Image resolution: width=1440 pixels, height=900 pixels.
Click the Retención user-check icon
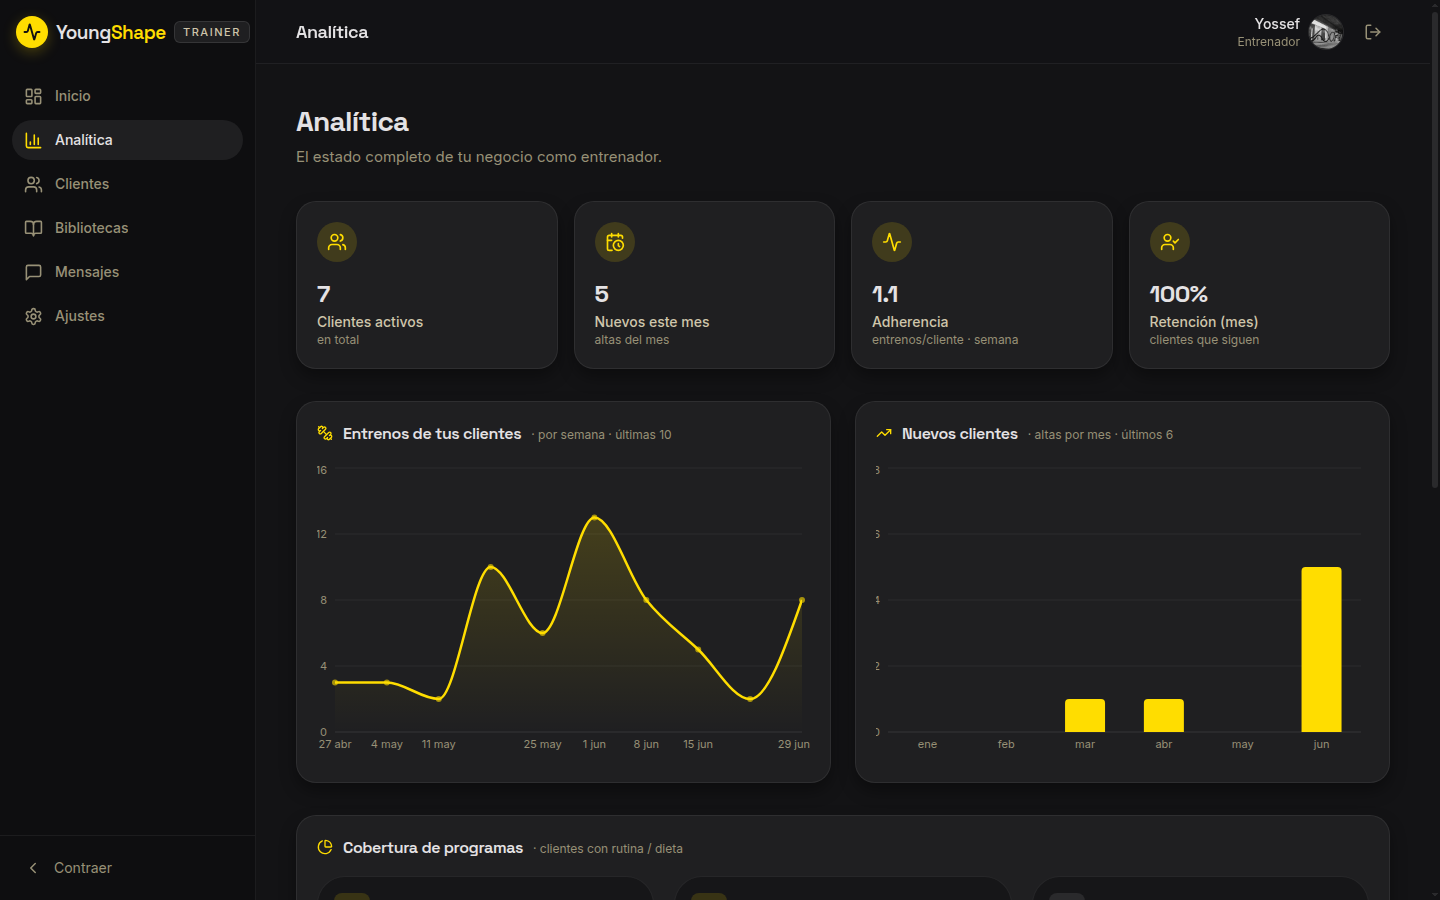click(1170, 242)
